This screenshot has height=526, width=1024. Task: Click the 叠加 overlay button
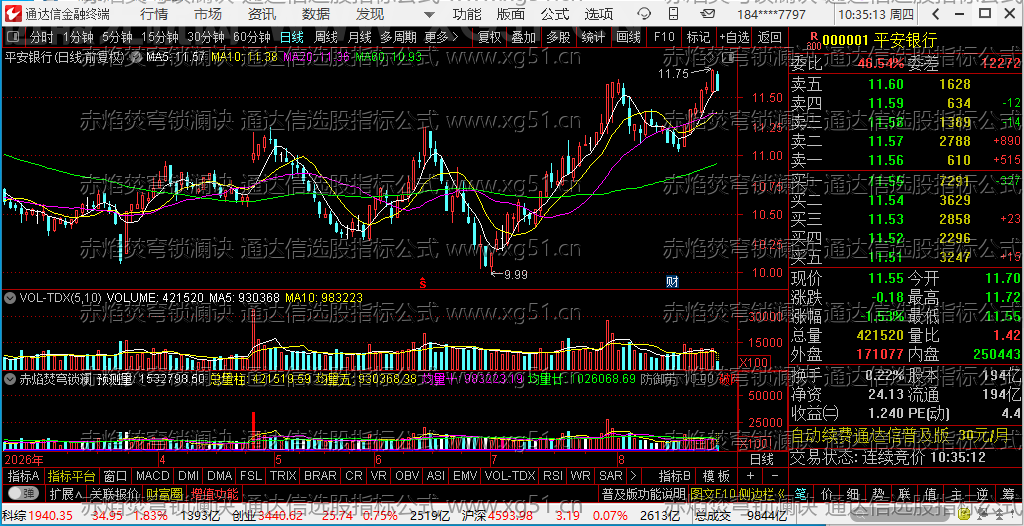[x=524, y=37]
